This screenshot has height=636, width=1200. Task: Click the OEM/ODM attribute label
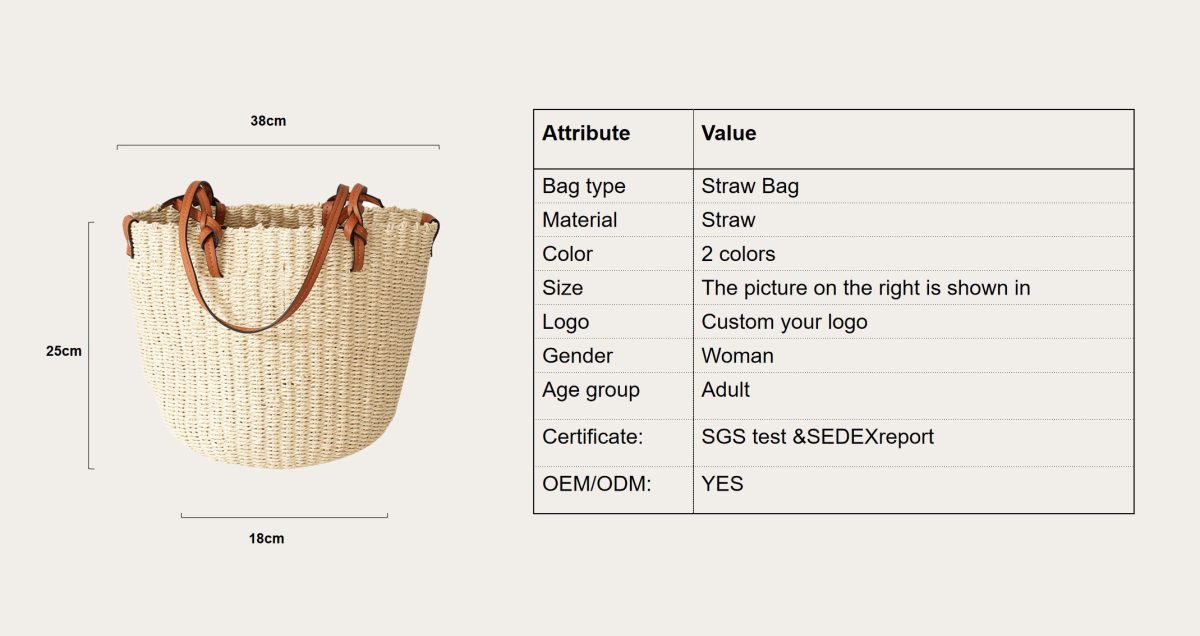pyautogui.click(x=597, y=484)
